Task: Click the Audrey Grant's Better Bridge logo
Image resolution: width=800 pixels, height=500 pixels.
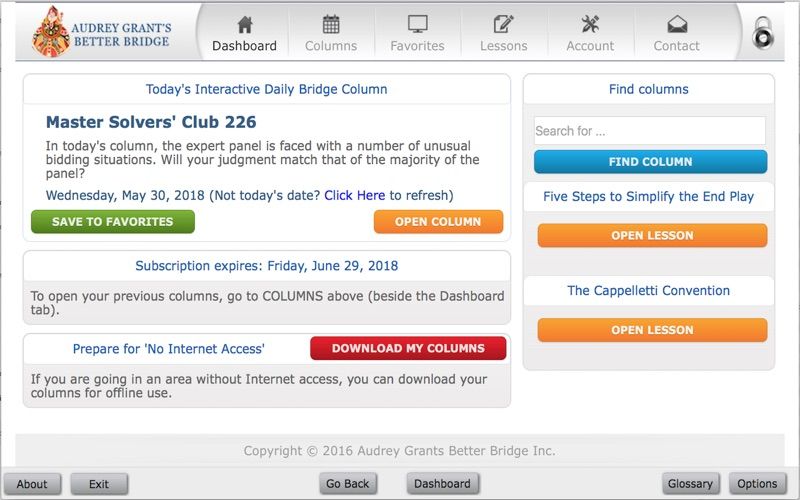Action: point(102,32)
